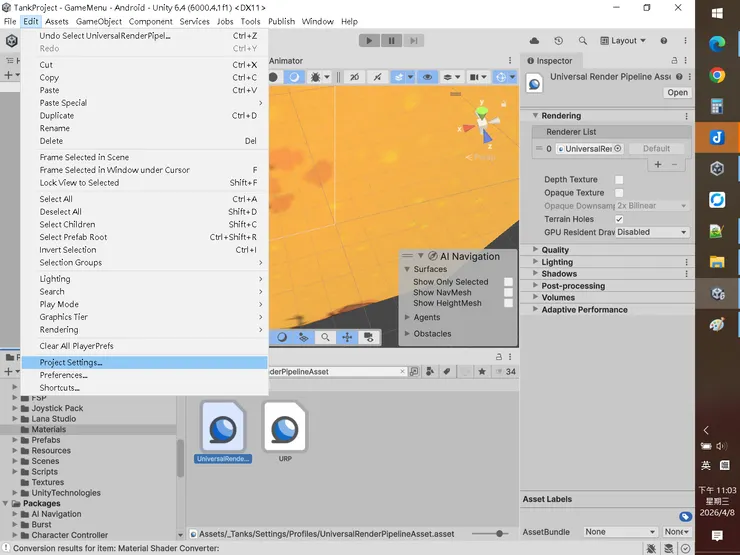Click the Pause button in the toolbar

tap(391, 41)
